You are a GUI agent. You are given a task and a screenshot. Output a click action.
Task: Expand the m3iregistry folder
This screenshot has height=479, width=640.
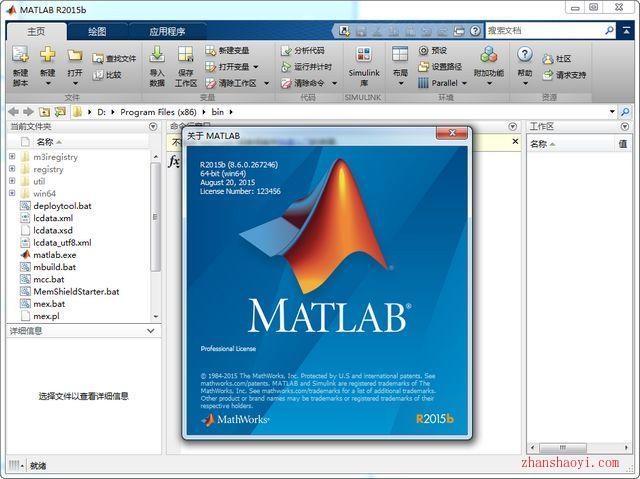(12, 156)
